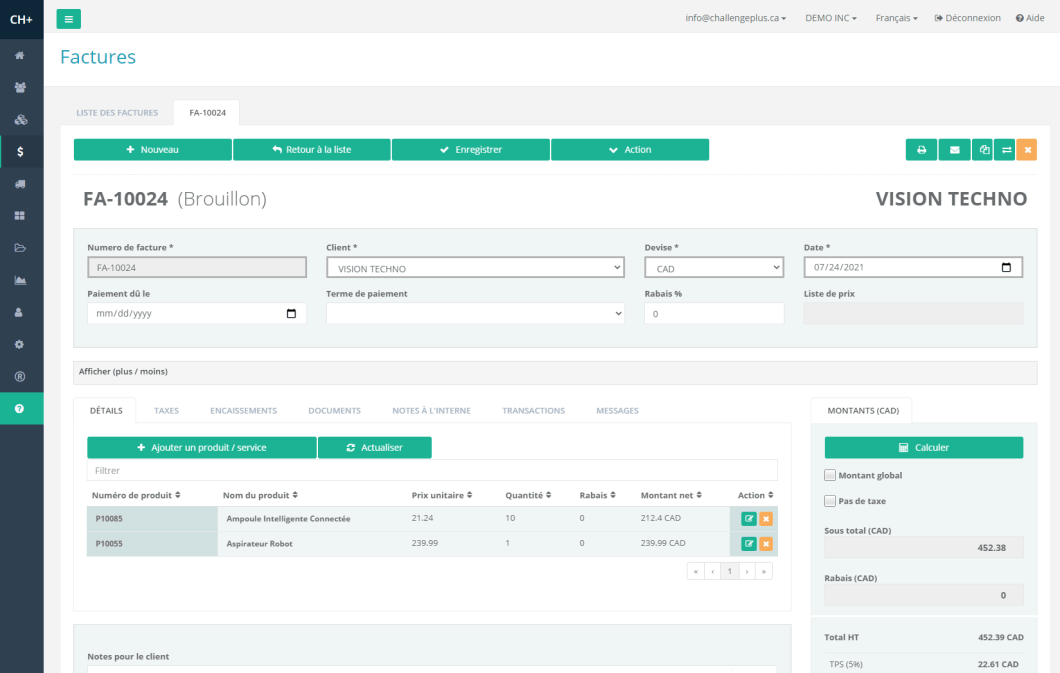The image size is (1060, 673).
Task: Open the home icon in the sidebar
Action: click(x=20, y=55)
